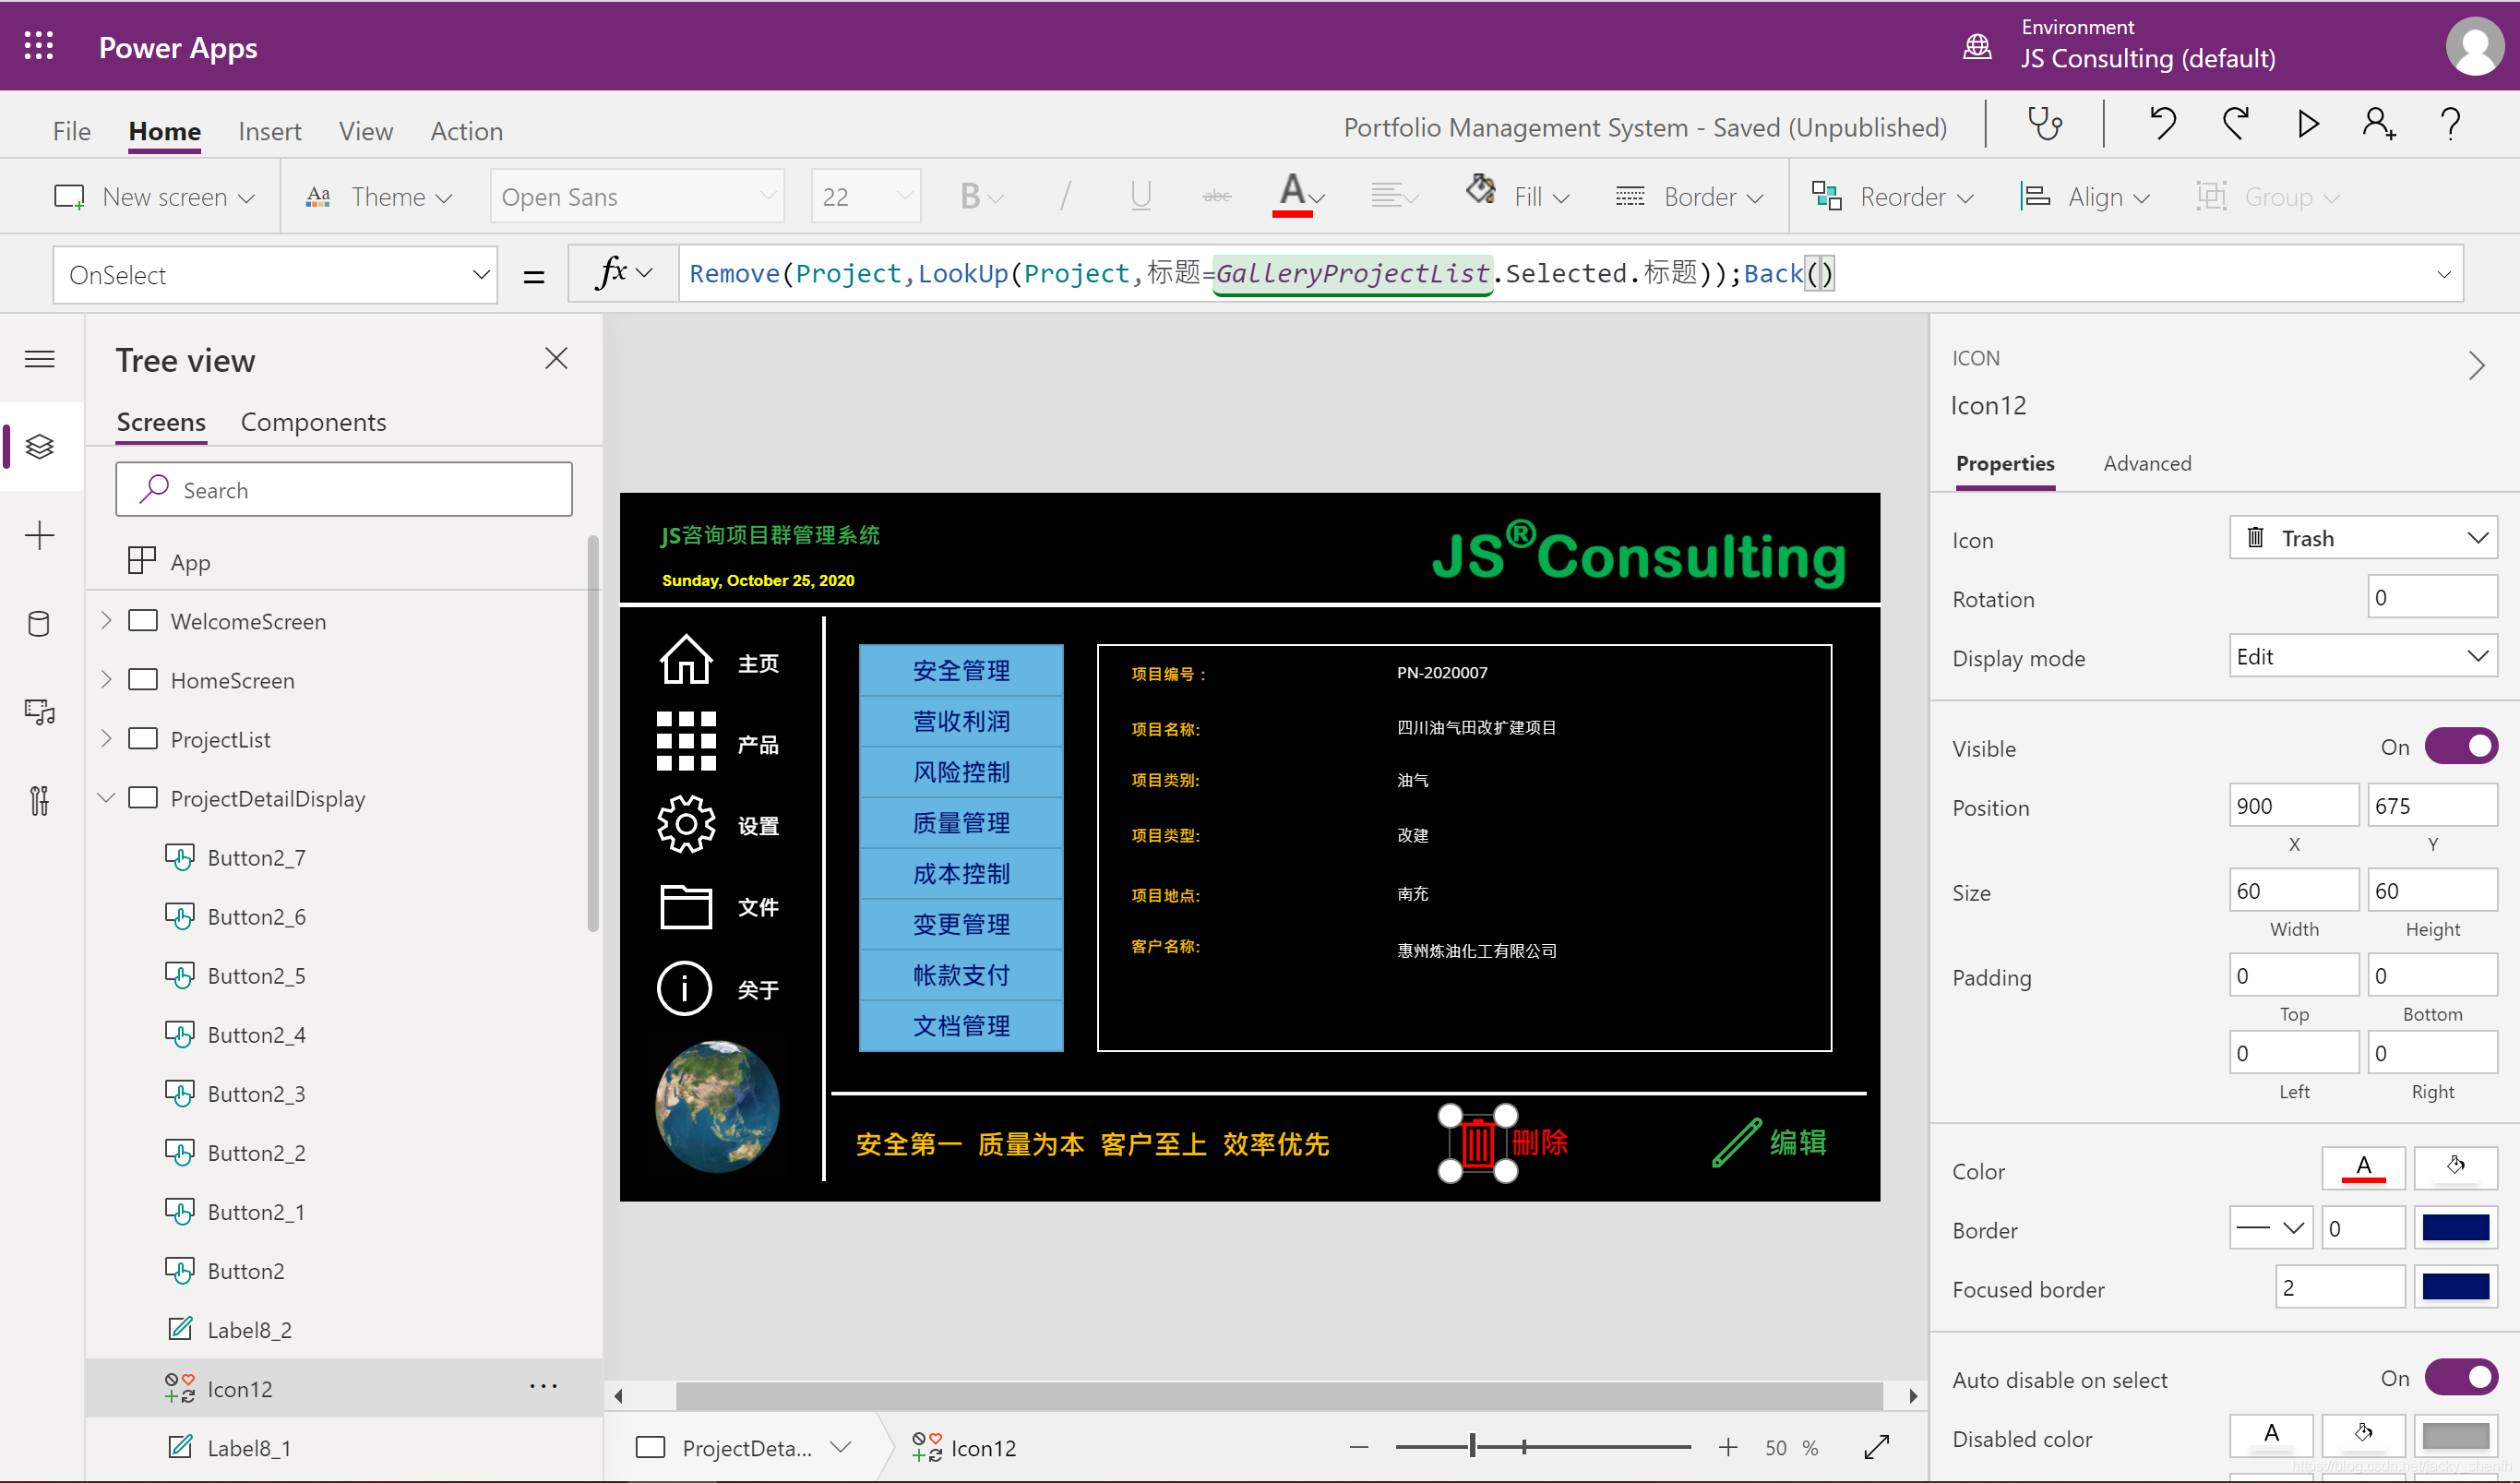Image resolution: width=2520 pixels, height=1483 pixels.
Task: Open Tree view layers icon in left rail
Action: point(39,447)
